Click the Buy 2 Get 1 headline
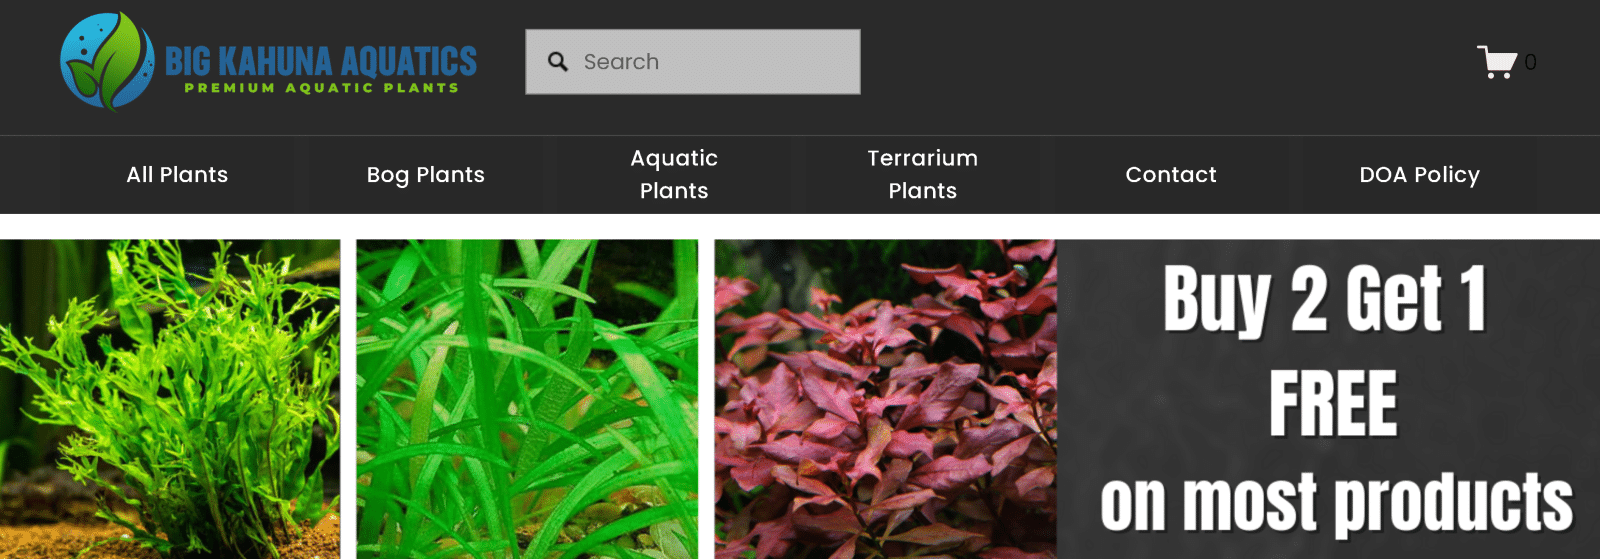 1325,298
